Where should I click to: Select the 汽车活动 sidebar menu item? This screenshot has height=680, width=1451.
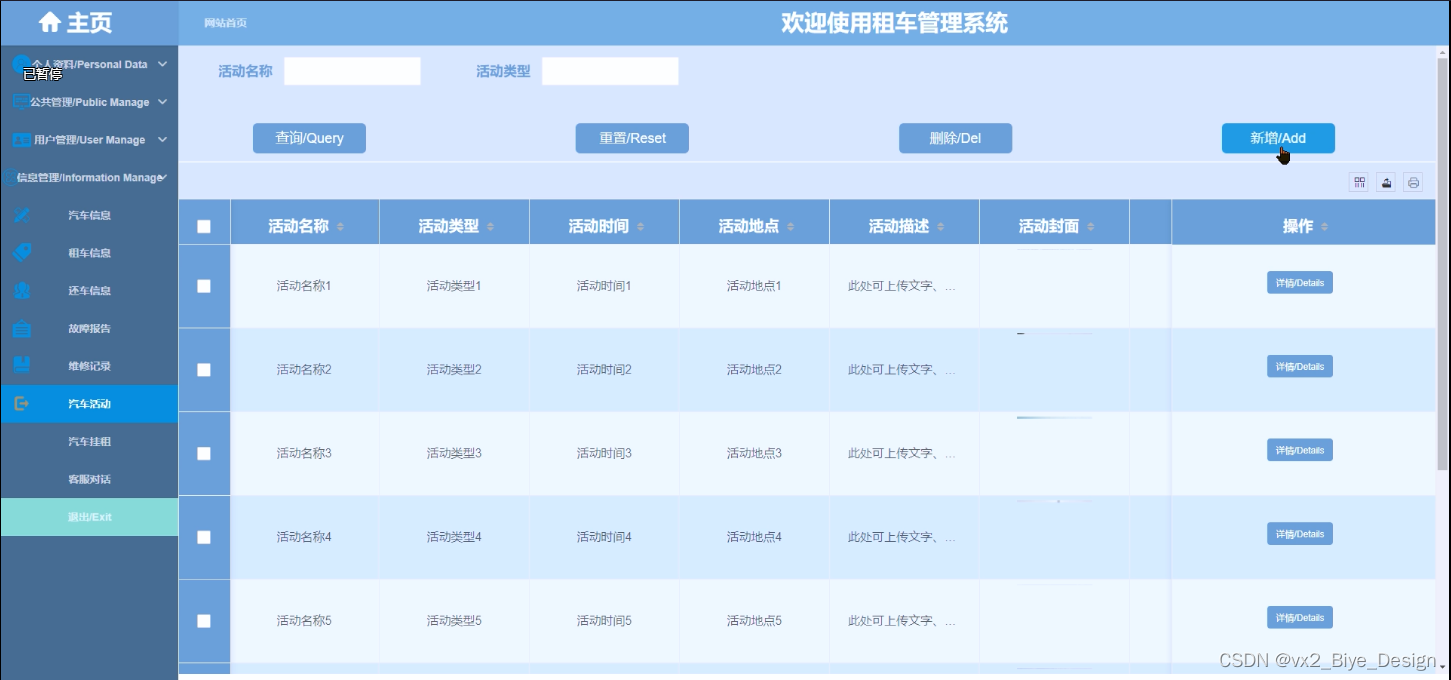click(89, 404)
